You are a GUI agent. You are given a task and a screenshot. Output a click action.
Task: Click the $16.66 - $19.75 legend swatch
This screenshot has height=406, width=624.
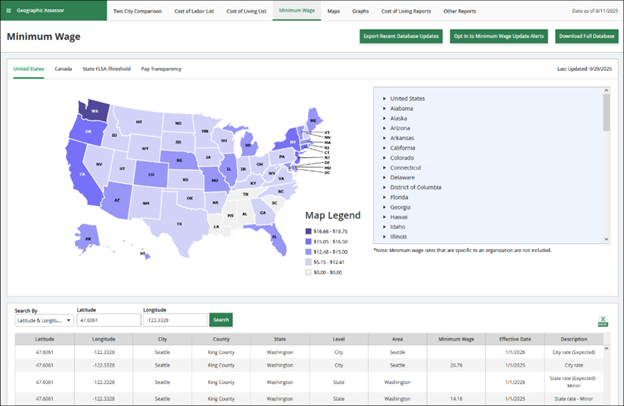pyautogui.click(x=310, y=230)
